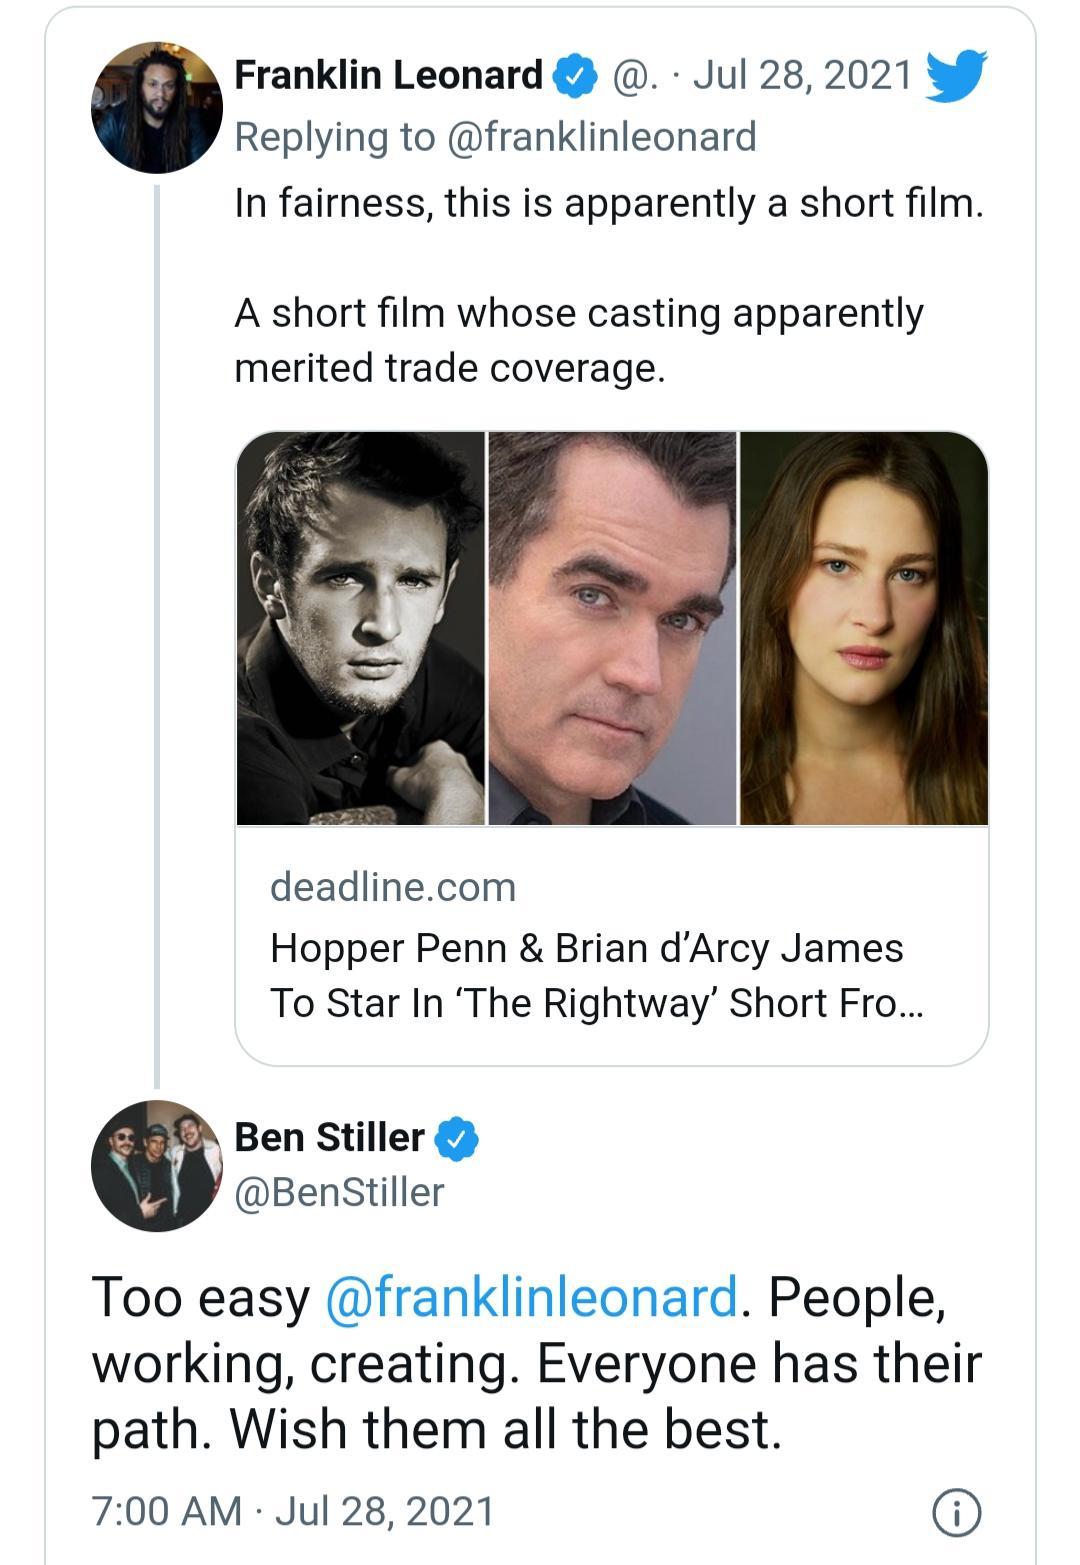The width and height of the screenshot is (1080, 1565).
Task: Click the @franklinleonard mention in Stiller's tweet
Action: pyautogui.click(x=531, y=1297)
